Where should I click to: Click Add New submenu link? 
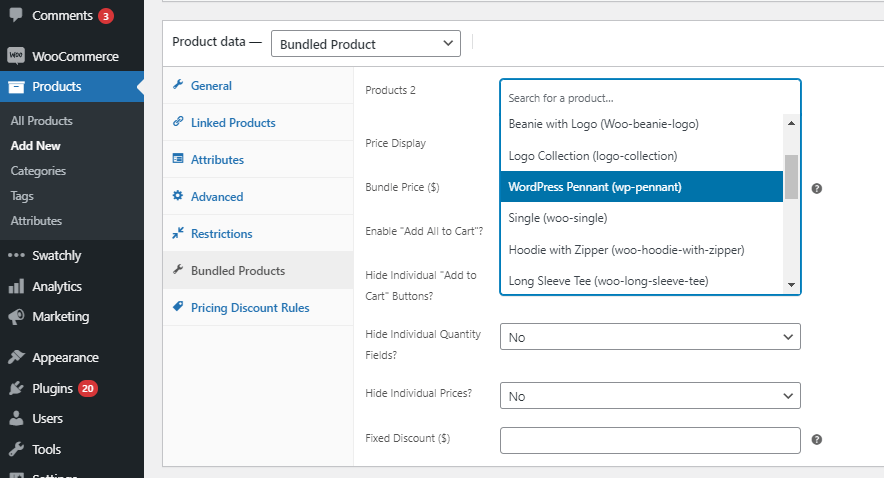[36, 145]
